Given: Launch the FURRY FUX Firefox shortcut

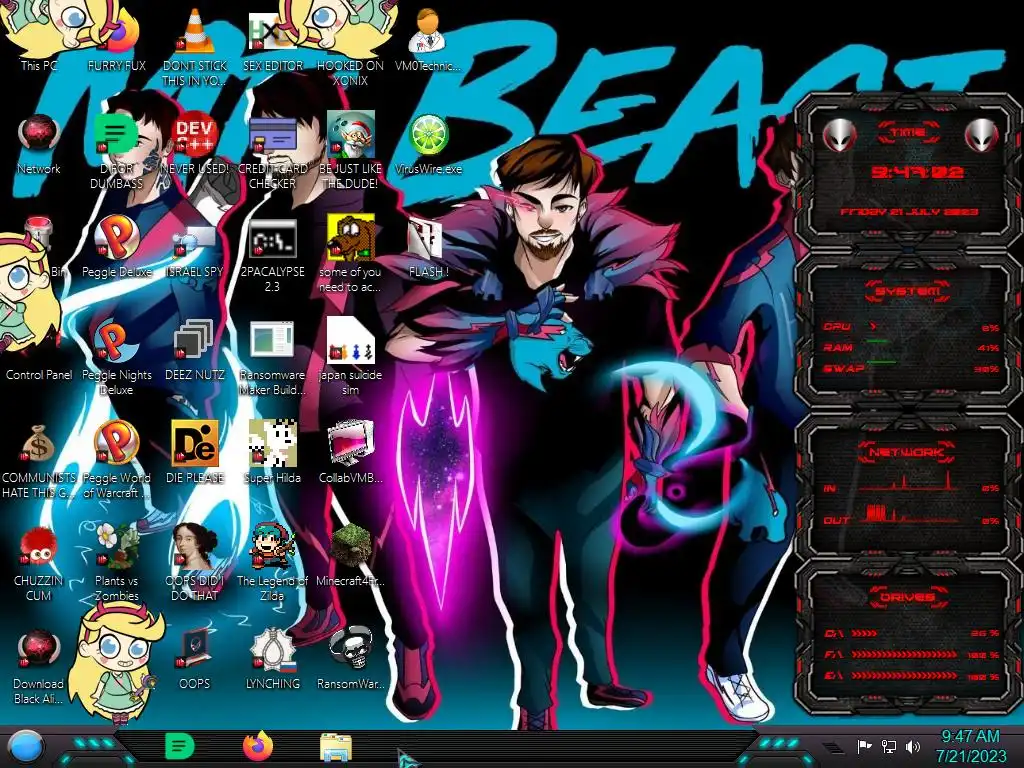Looking at the screenshot, I should click(x=116, y=39).
